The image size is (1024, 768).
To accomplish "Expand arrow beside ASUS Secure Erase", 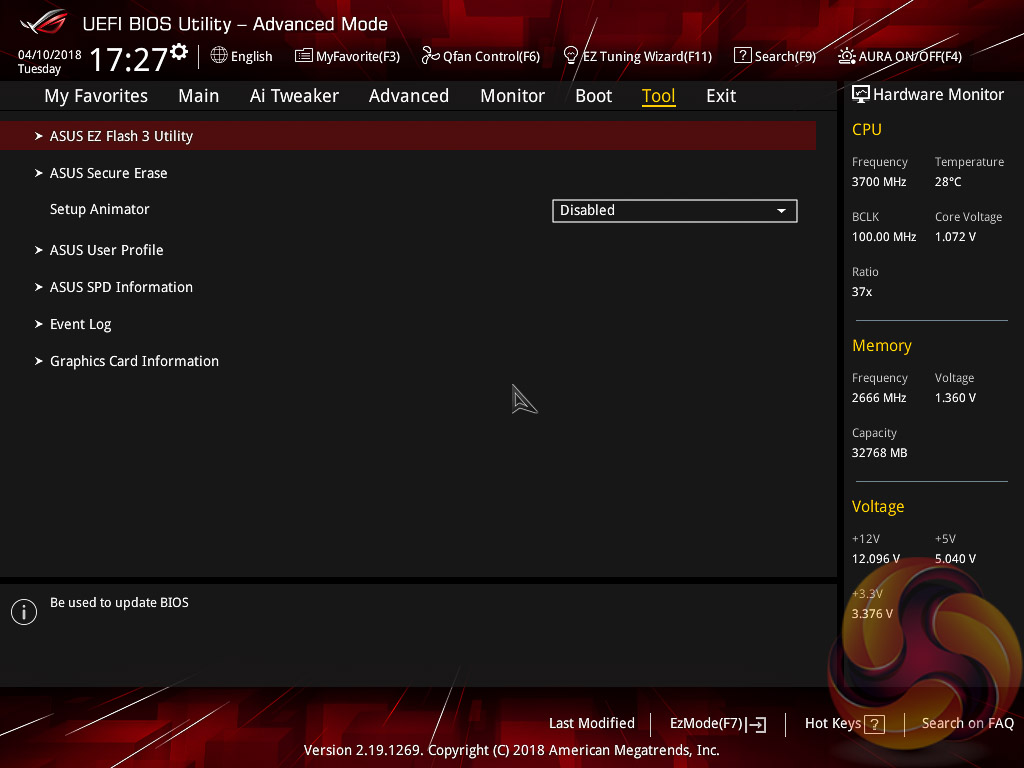I will coord(39,173).
